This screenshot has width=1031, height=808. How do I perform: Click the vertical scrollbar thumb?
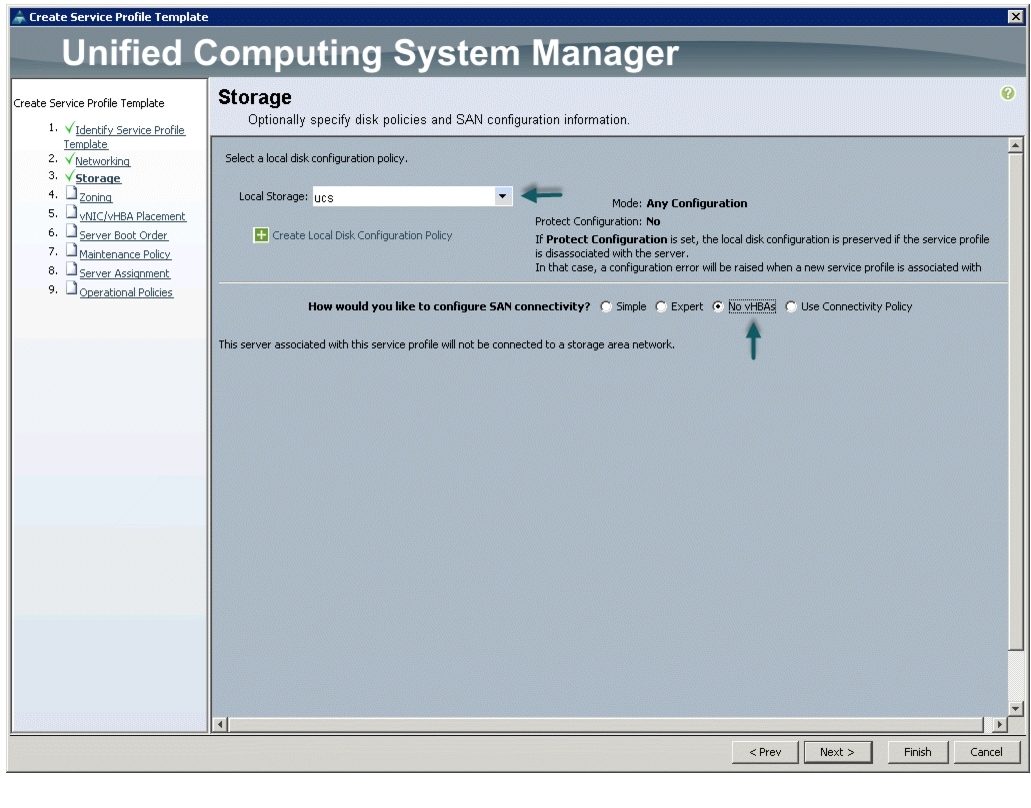tap(1015, 401)
